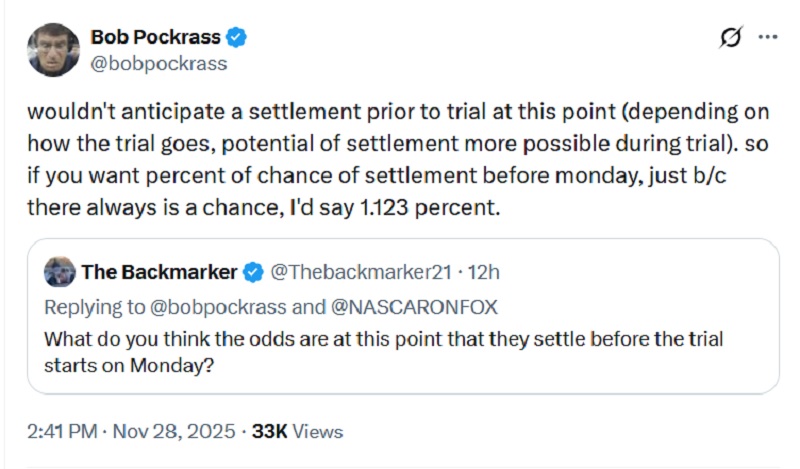Screen dimensions: 800x469
Task: Open the @bobpockrass handle under the name
Action: click(158, 63)
